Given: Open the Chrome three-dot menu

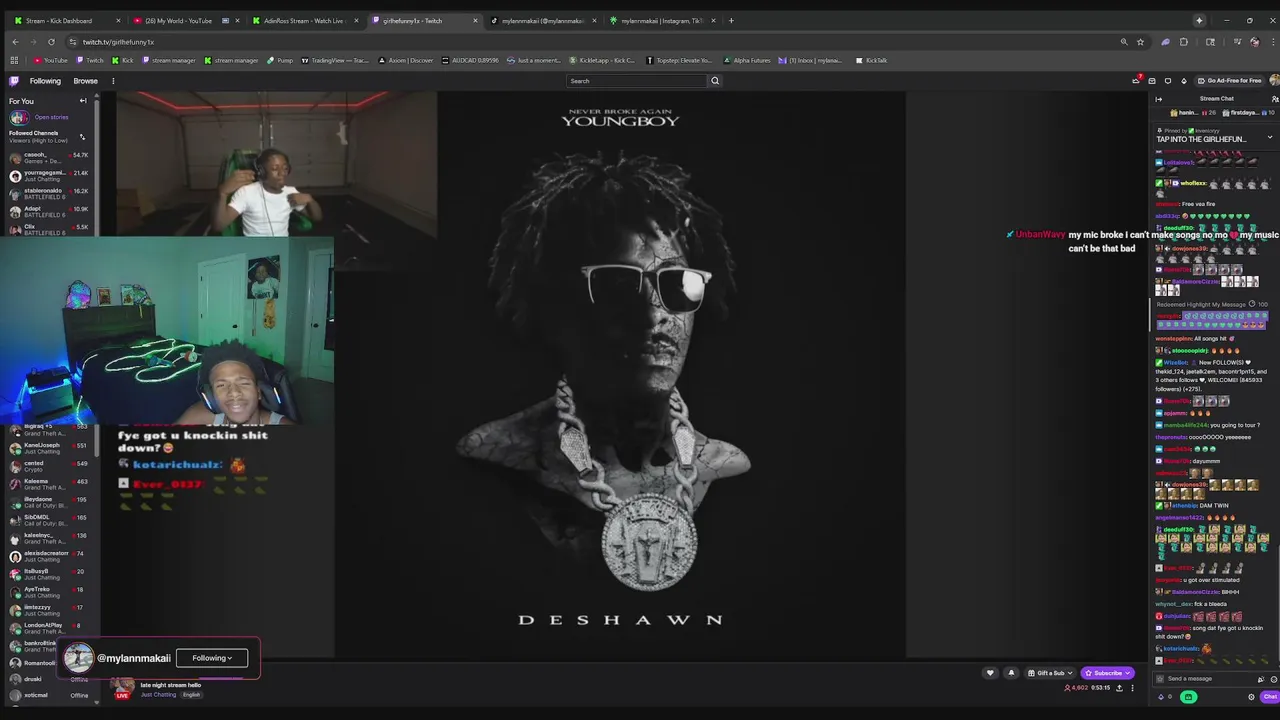Looking at the screenshot, I should coord(1273,42).
